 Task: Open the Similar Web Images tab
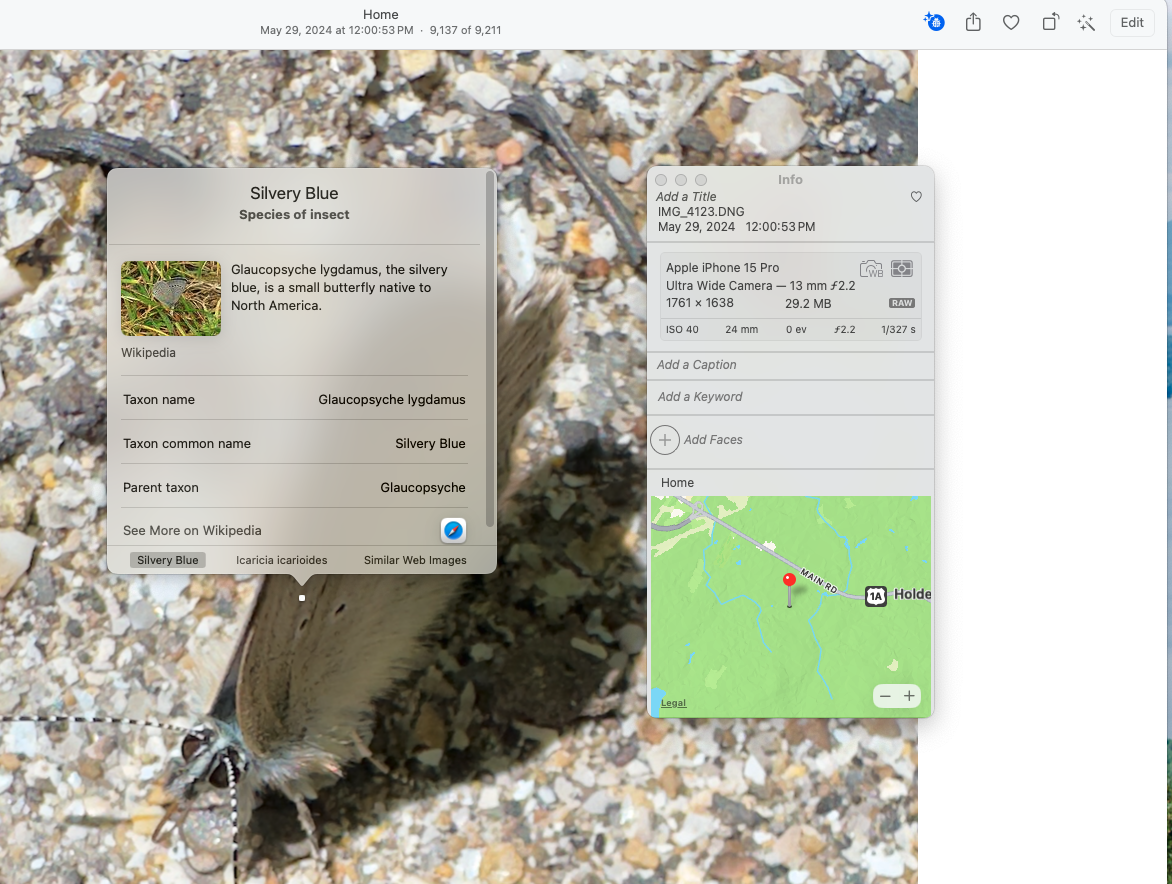[415, 560]
